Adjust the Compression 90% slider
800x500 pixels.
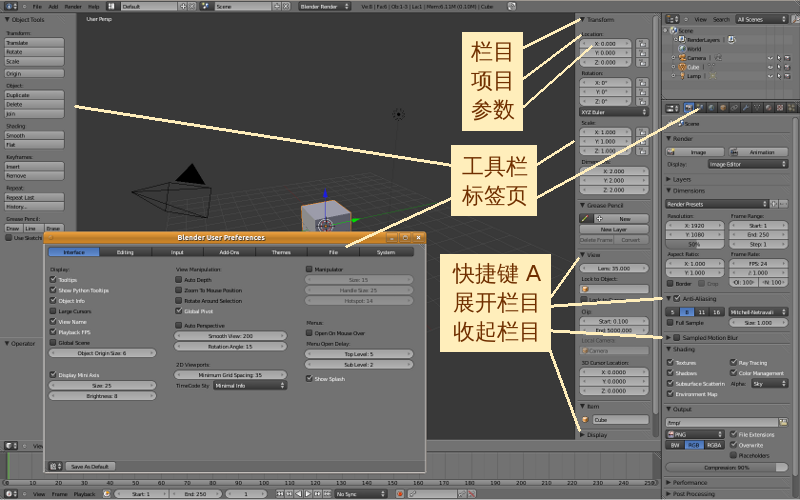(727, 467)
